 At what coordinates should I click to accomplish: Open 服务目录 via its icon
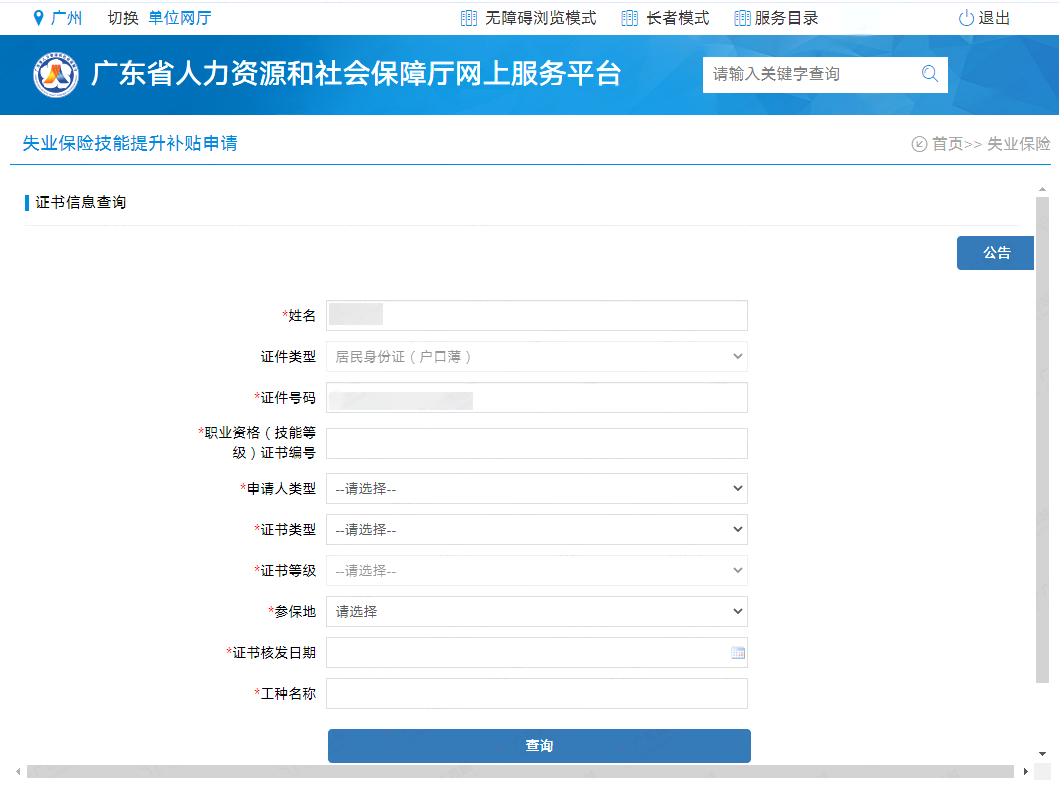click(x=741, y=16)
